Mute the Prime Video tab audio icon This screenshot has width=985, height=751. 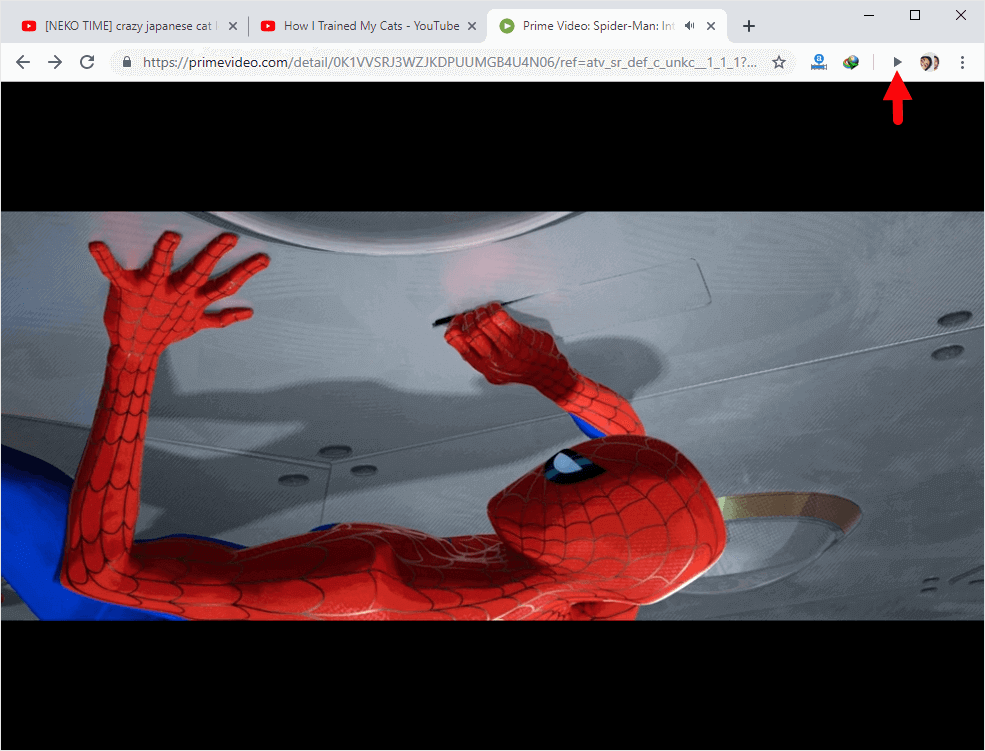pyautogui.click(x=690, y=26)
